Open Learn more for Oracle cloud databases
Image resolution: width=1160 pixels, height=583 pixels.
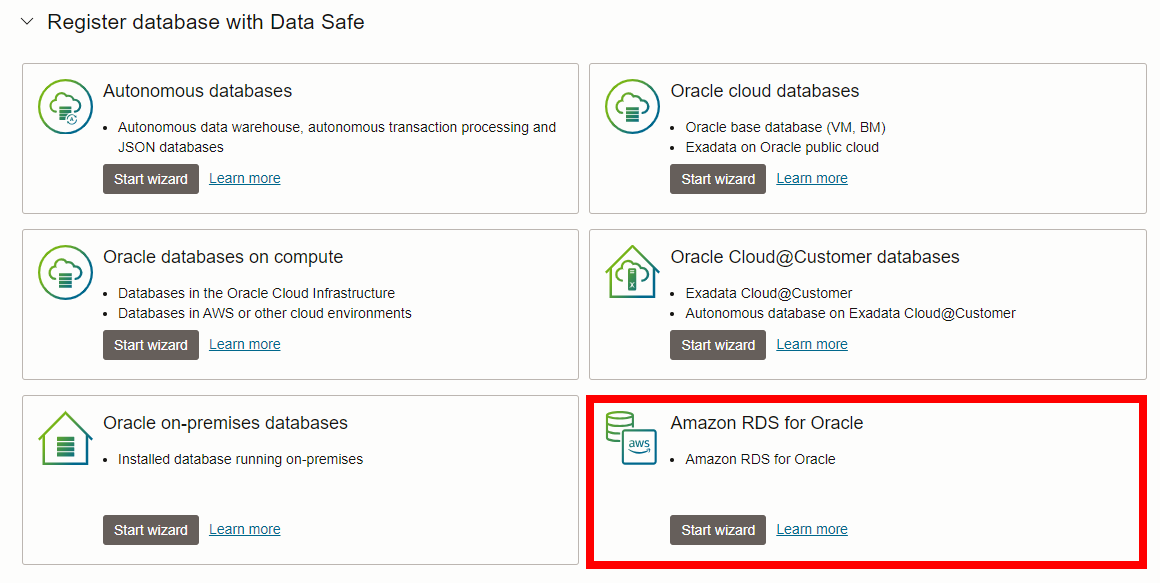click(x=811, y=178)
